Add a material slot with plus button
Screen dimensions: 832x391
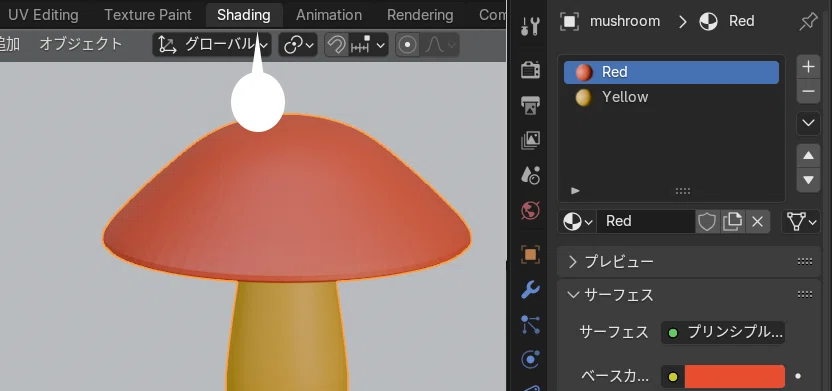tap(808, 67)
